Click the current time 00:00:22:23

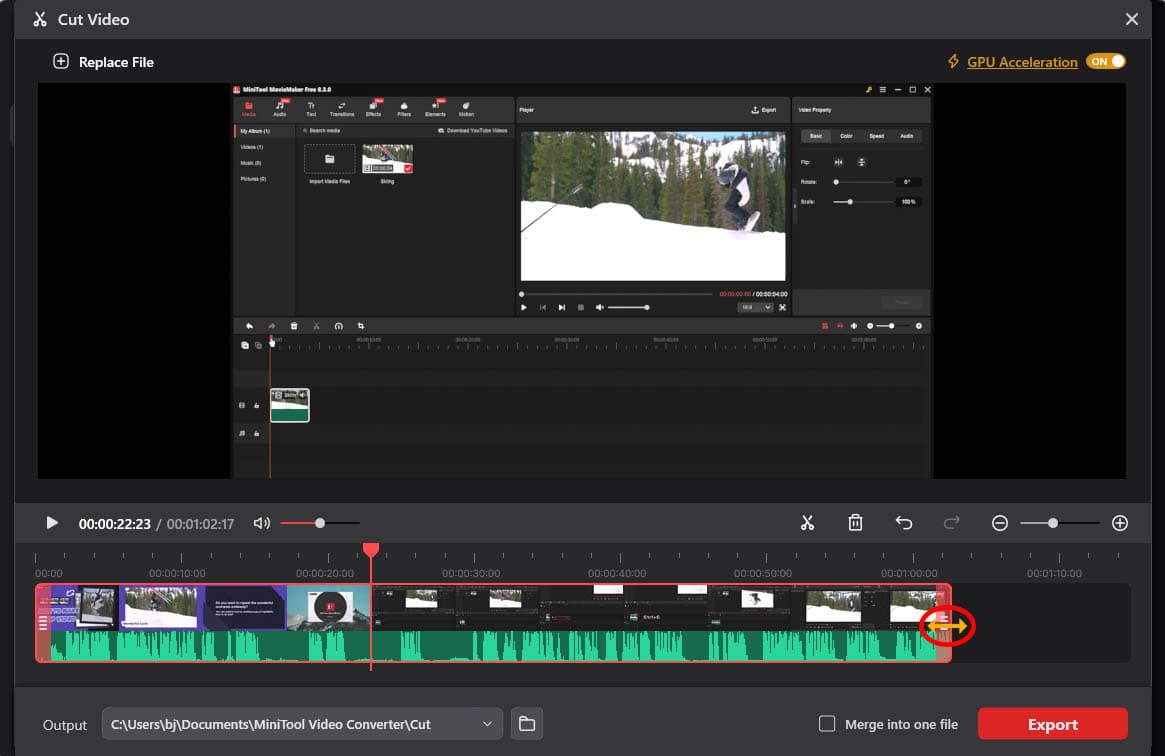coord(114,524)
